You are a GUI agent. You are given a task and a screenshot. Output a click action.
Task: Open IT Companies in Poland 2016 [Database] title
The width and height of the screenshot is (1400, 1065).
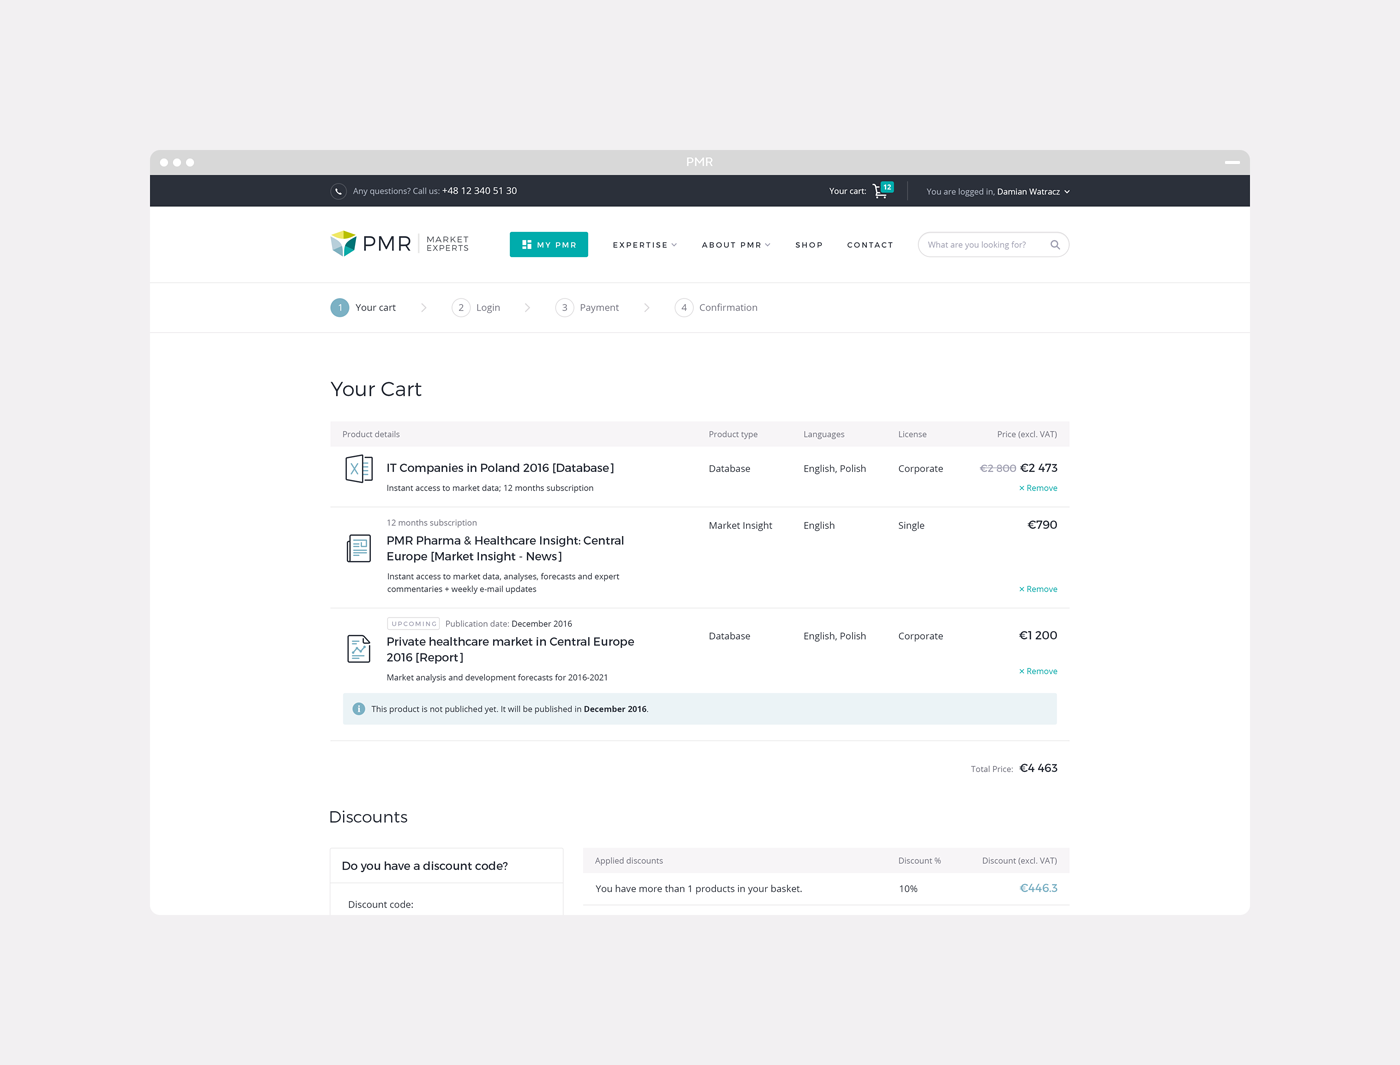[x=500, y=468]
